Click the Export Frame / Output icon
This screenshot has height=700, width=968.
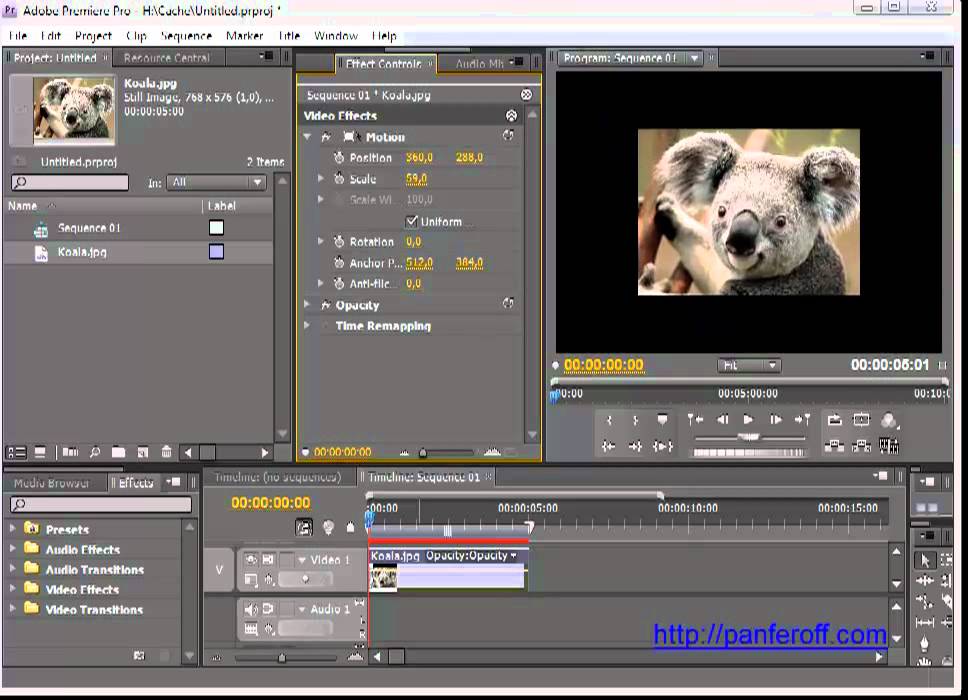pos(889,420)
